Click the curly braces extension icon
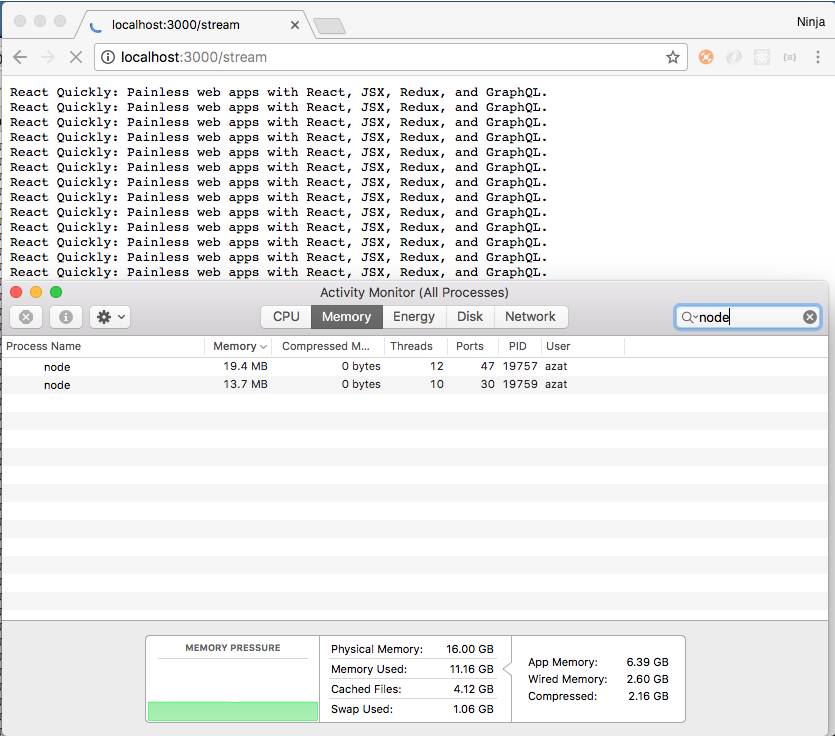The width and height of the screenshot is (835, 736). 790,57
